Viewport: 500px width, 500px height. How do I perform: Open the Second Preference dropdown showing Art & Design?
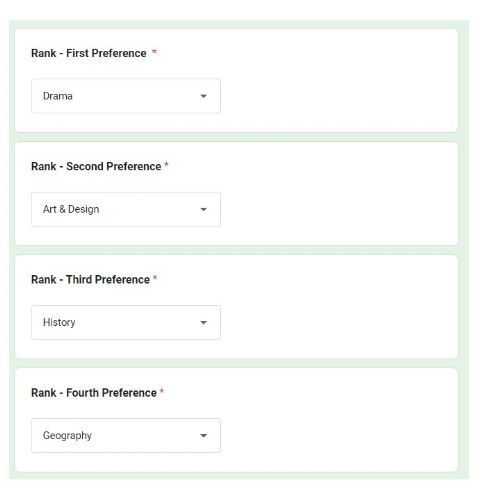point(126,209)
